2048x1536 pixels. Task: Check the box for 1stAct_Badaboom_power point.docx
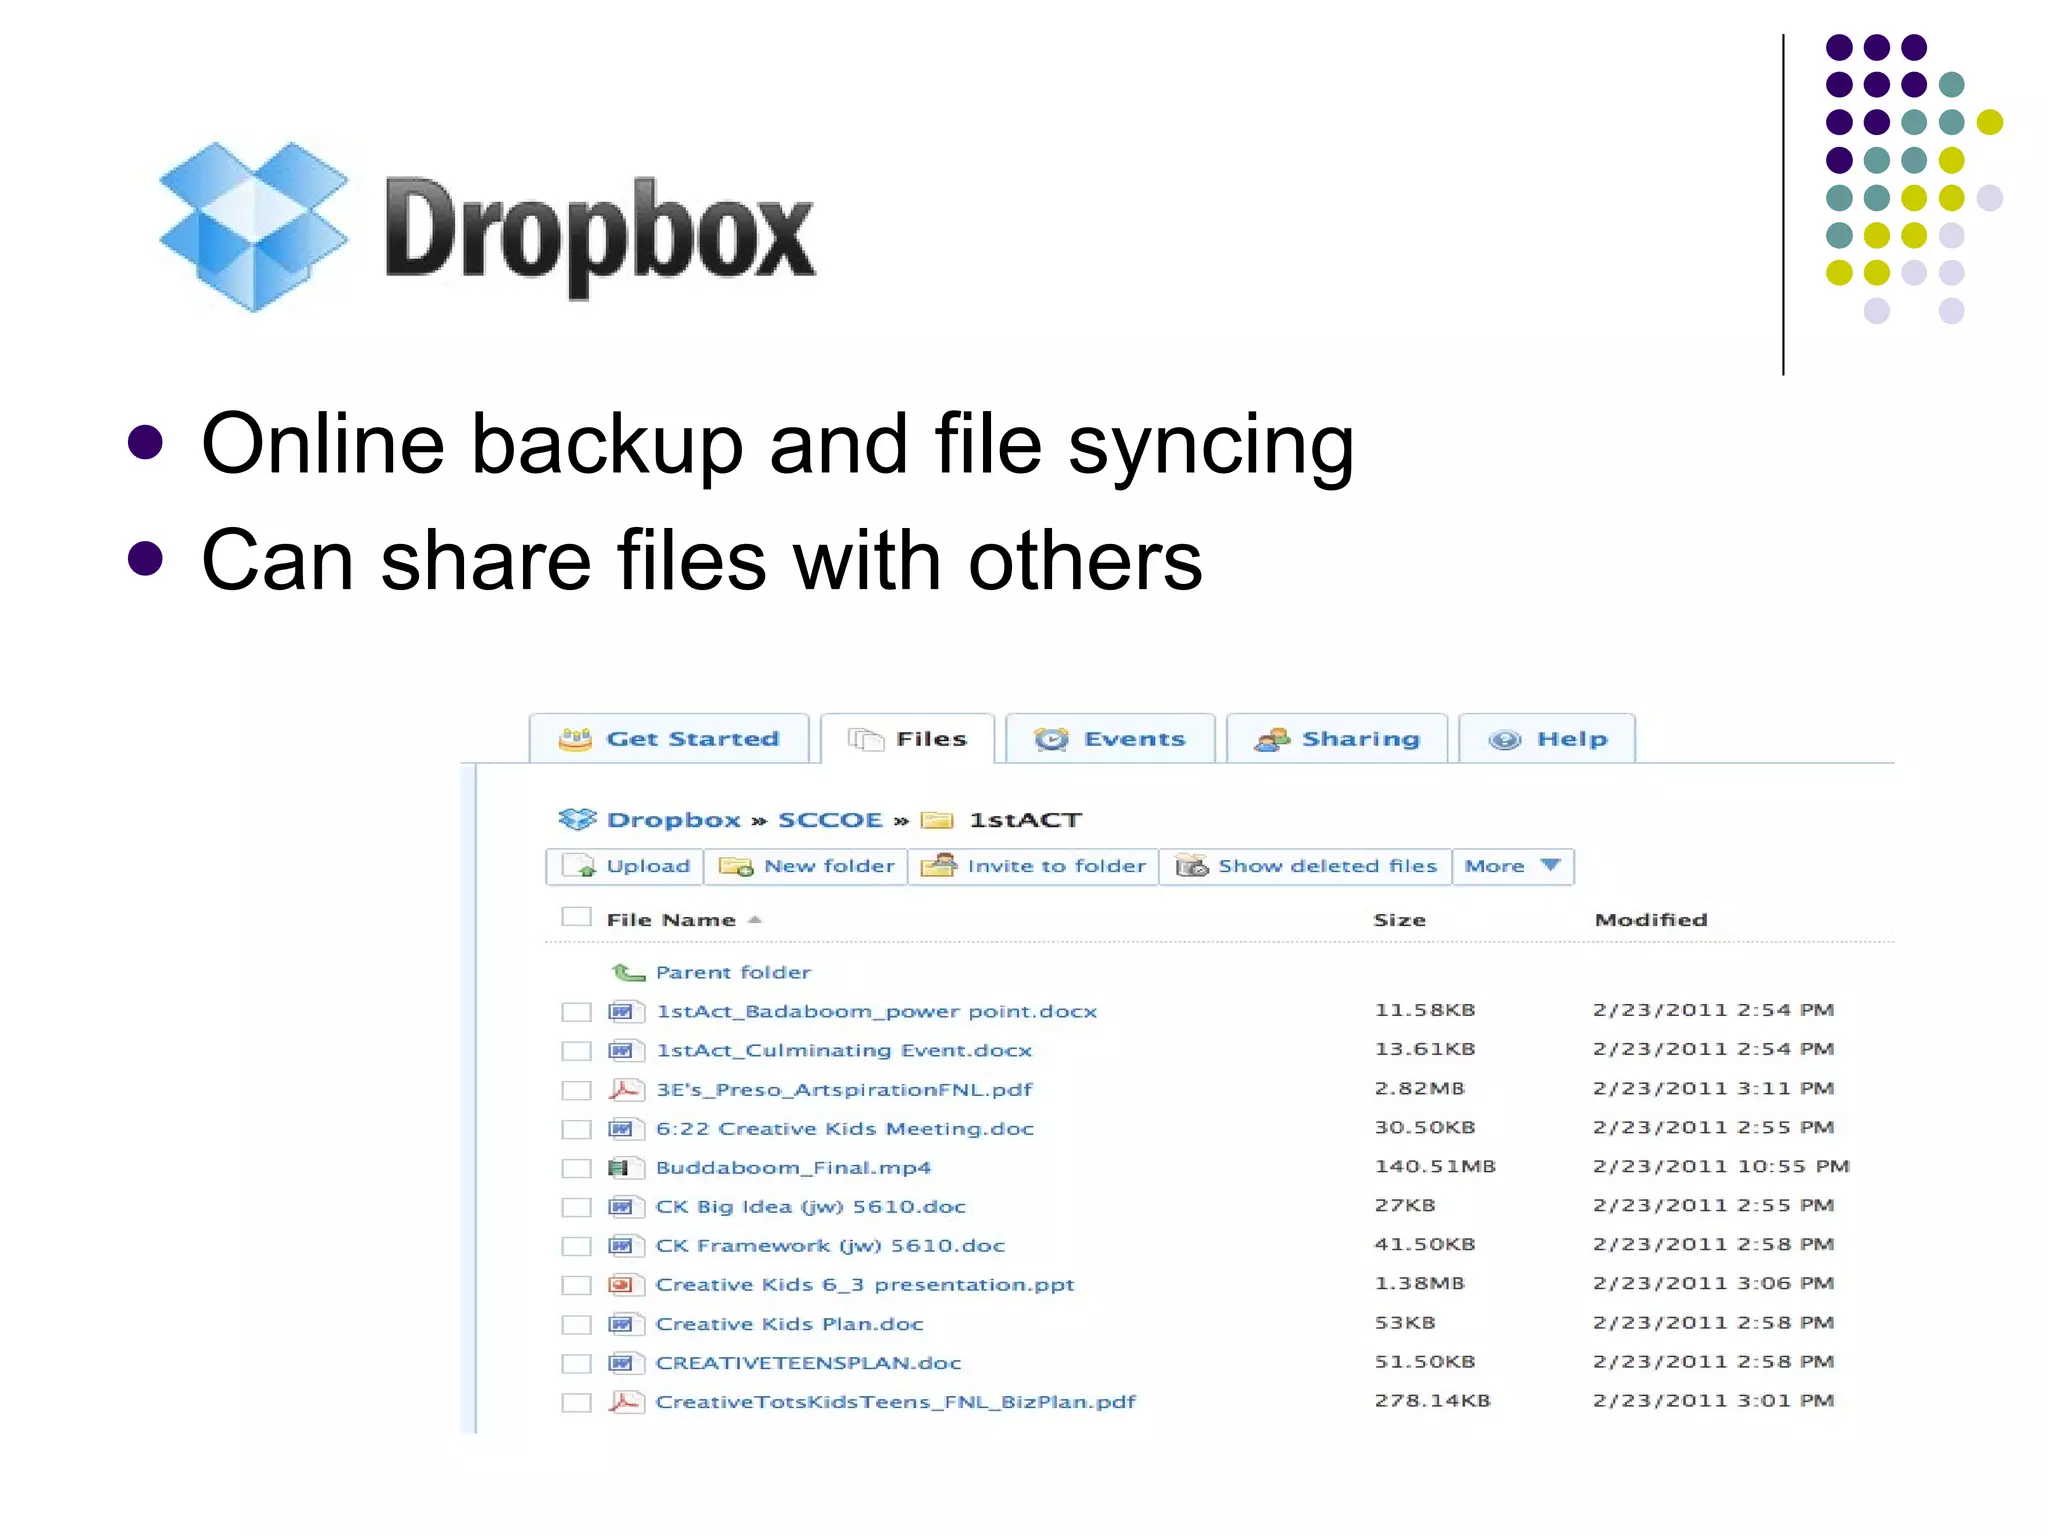click(576, 1012)
